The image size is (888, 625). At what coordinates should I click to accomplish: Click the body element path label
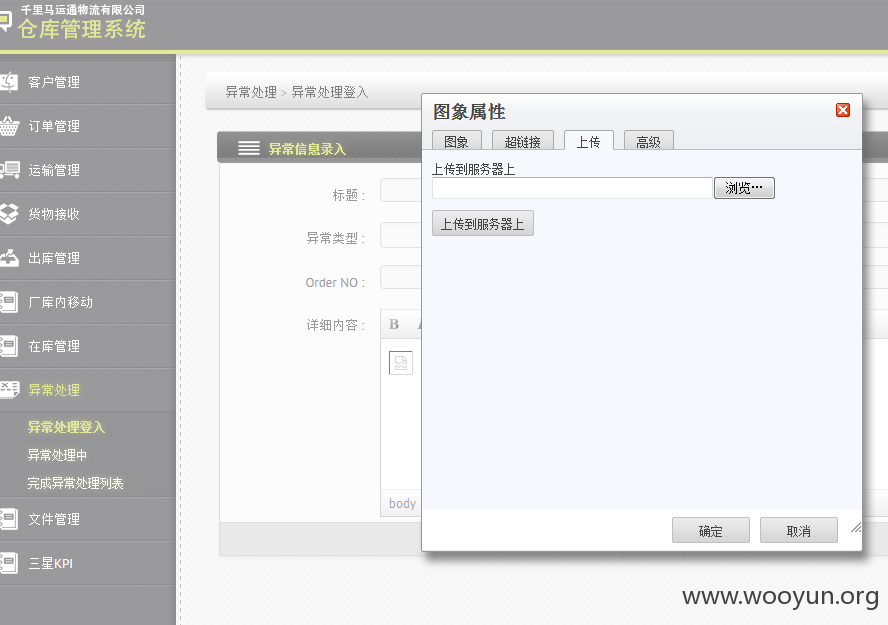point(403,503)
